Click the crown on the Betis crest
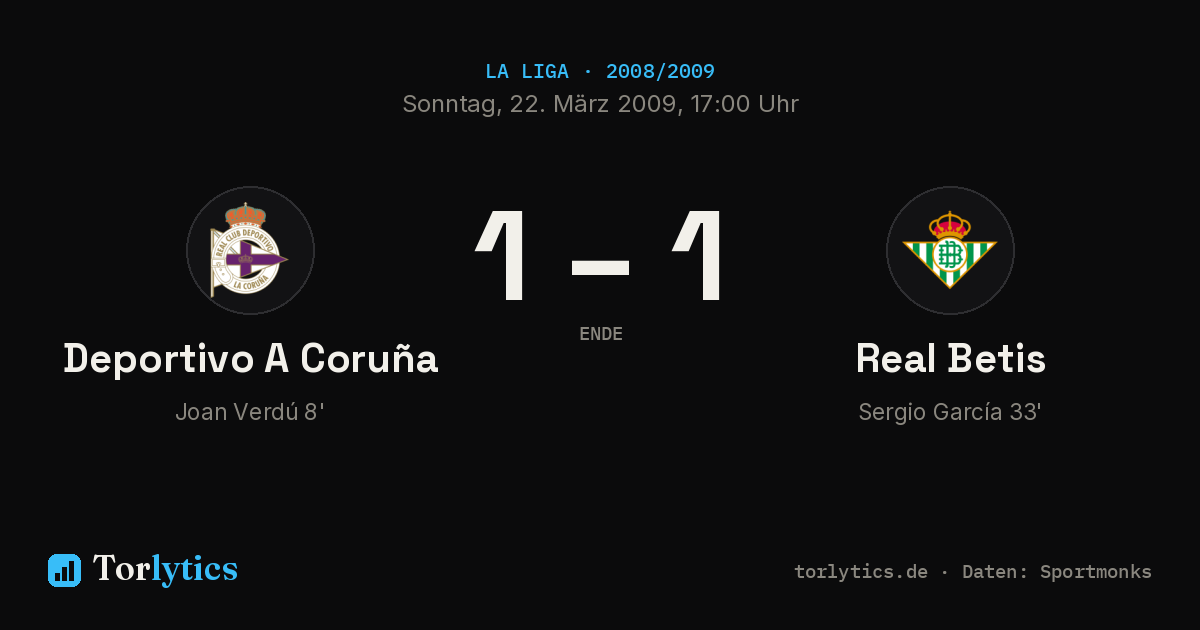 coord(950,224)
